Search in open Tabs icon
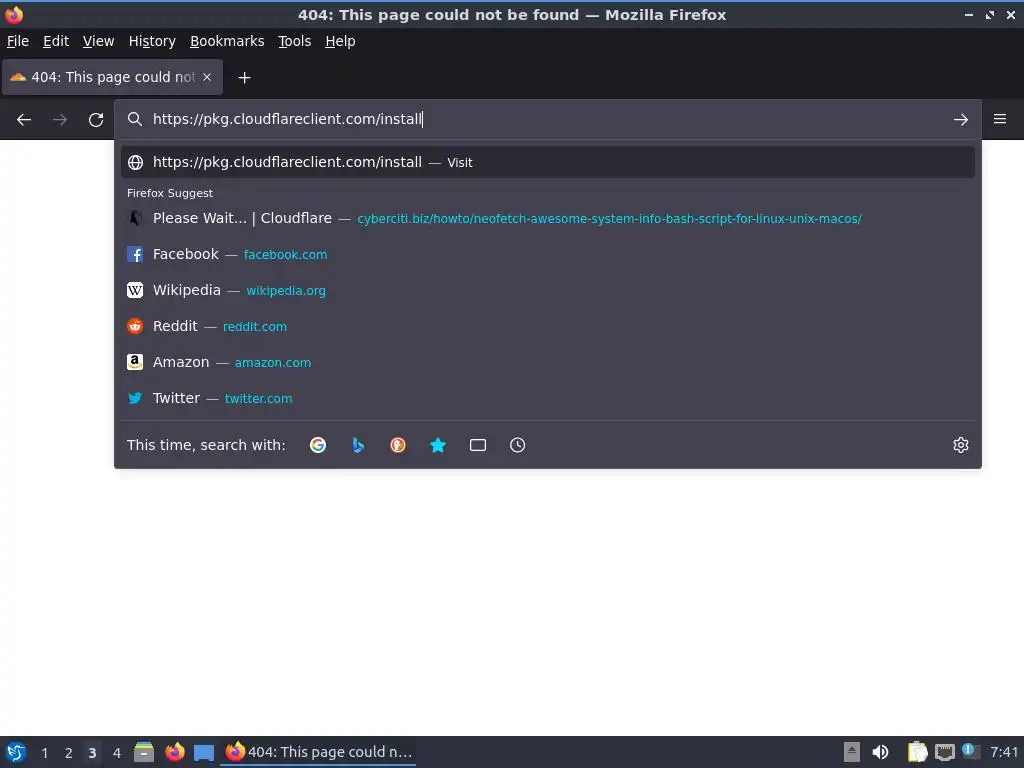Viewport: 1024px width, 768px height. [478, 445]
